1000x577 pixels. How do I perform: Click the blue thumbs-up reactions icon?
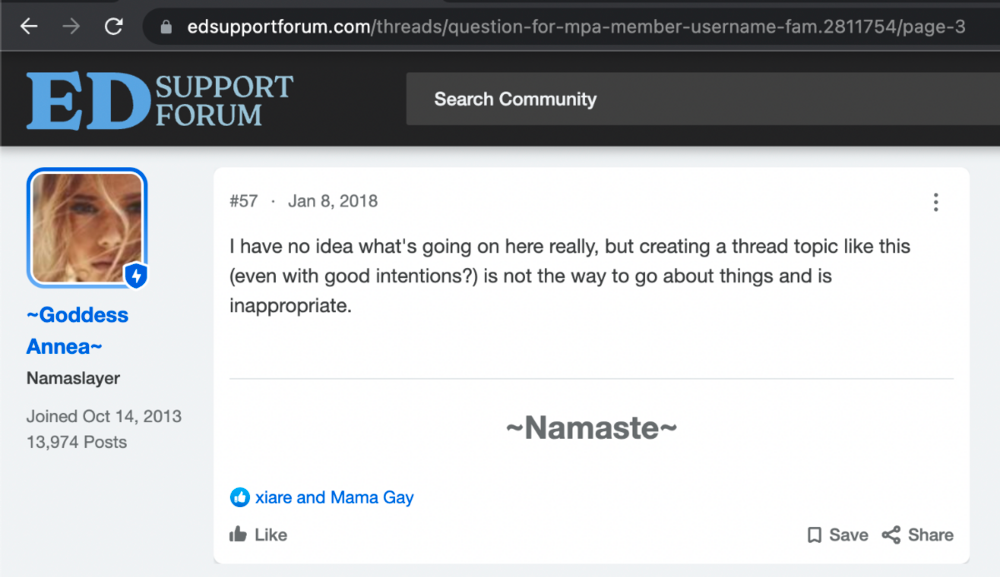[x=240, y=497]
